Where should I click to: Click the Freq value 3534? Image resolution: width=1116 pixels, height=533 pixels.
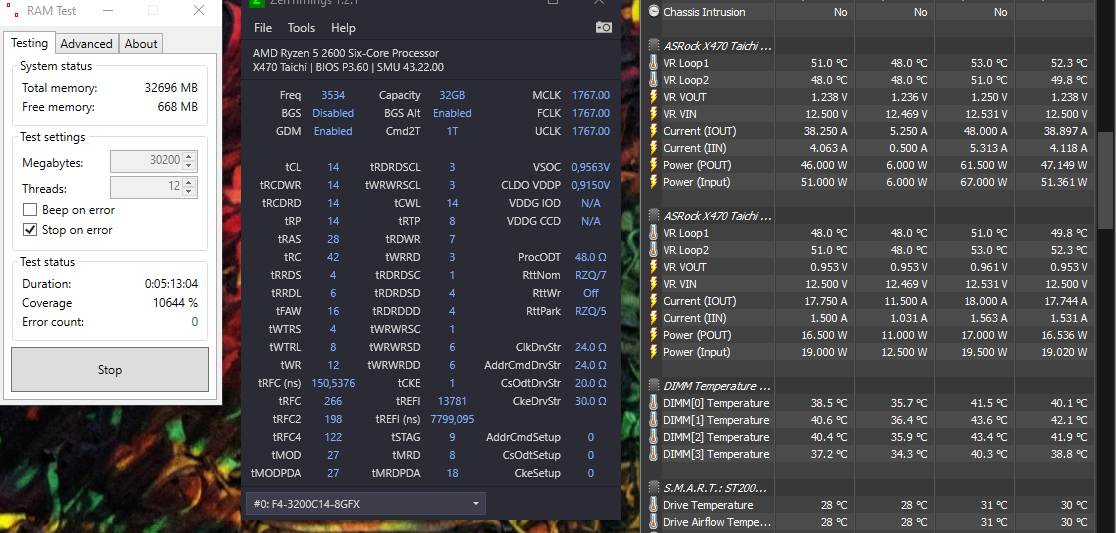pos(332,95)
